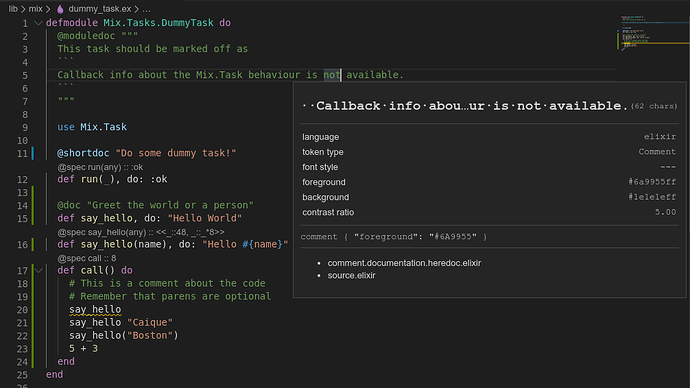The width and height of the screenshot is (690, 388).
Task: Click '5 + 3' expression on line 23
Action: (84, 348)
